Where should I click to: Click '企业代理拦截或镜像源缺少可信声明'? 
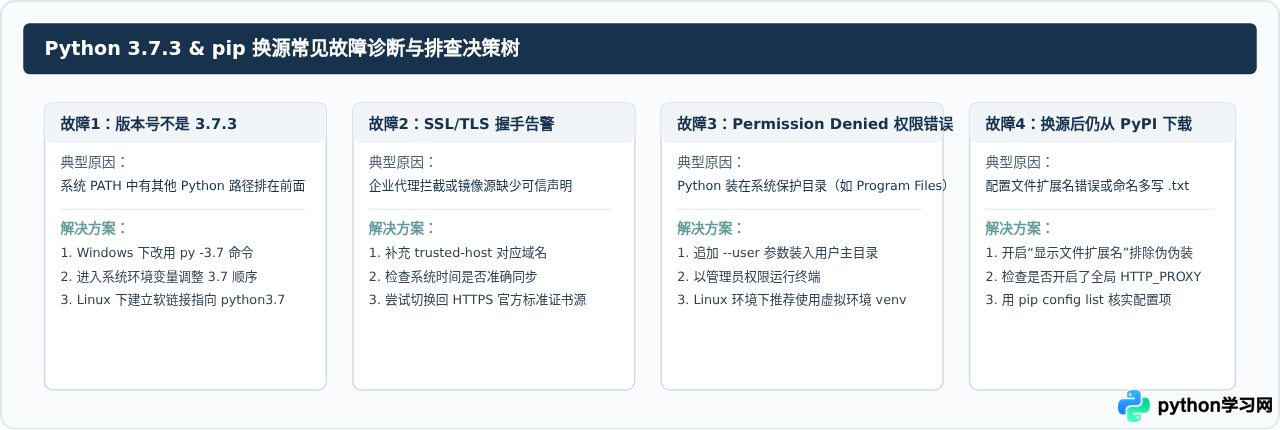point(470,185)
